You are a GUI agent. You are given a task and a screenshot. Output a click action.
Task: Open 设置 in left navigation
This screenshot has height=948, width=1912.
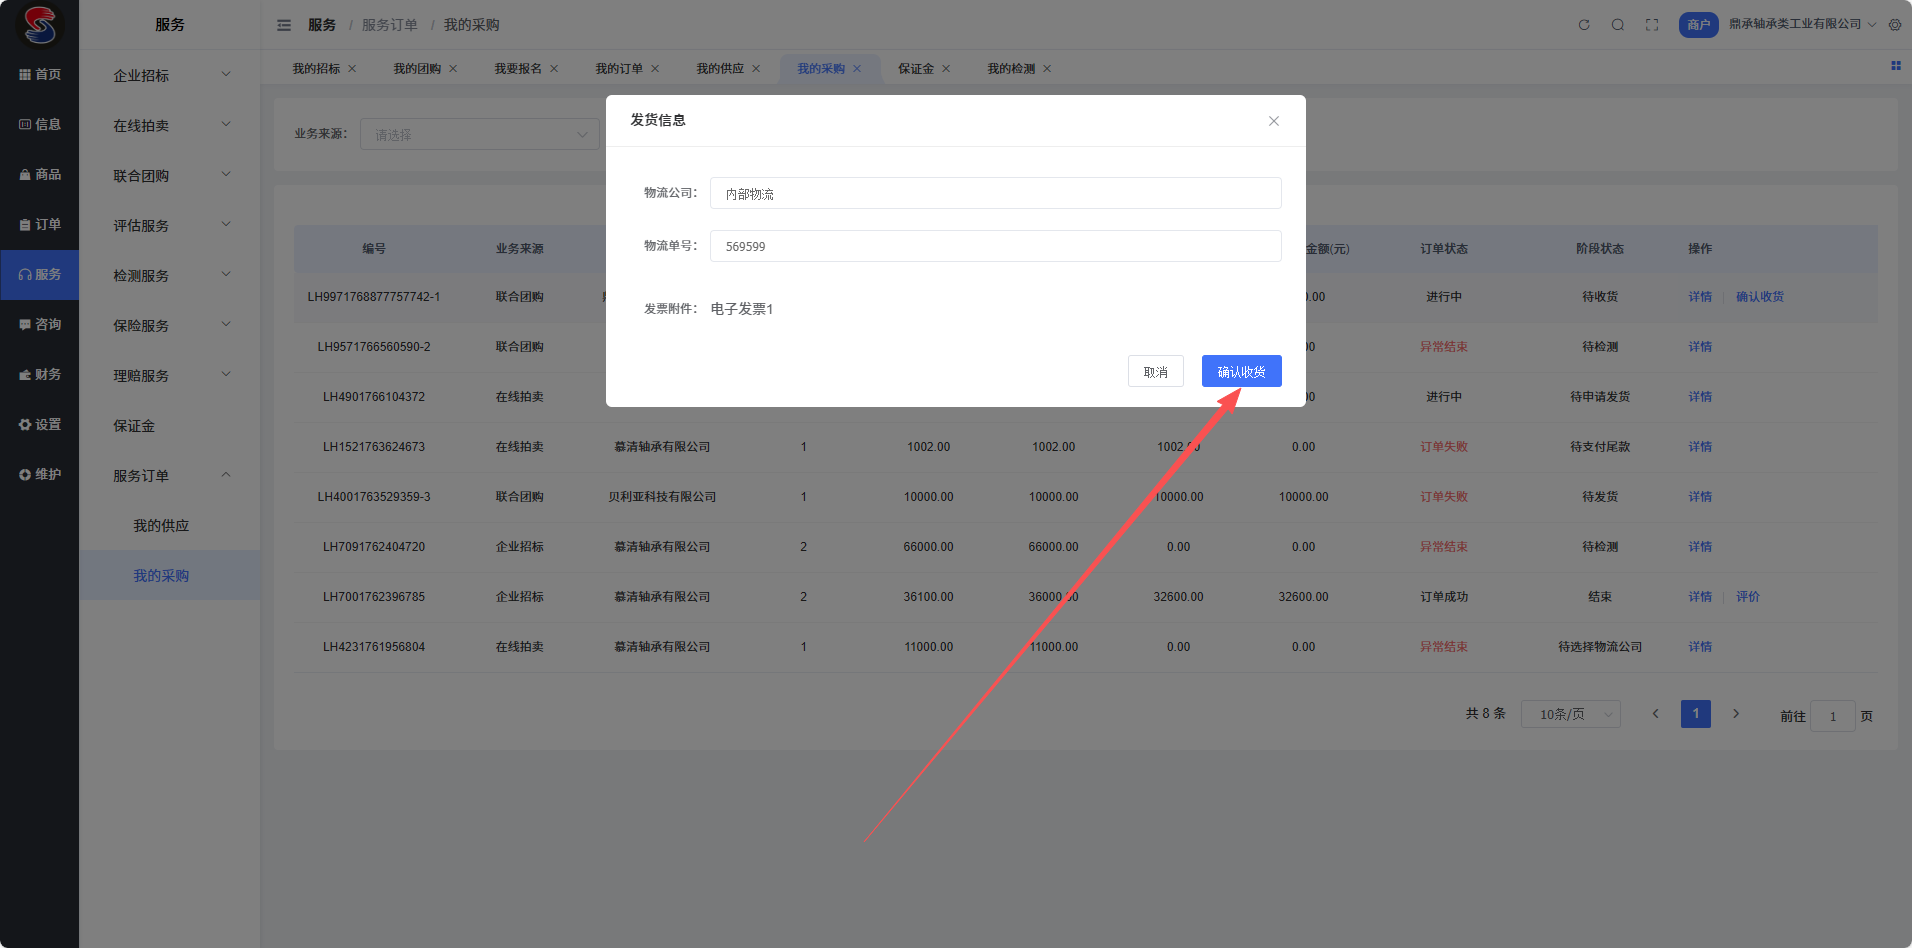click(40, 425)
